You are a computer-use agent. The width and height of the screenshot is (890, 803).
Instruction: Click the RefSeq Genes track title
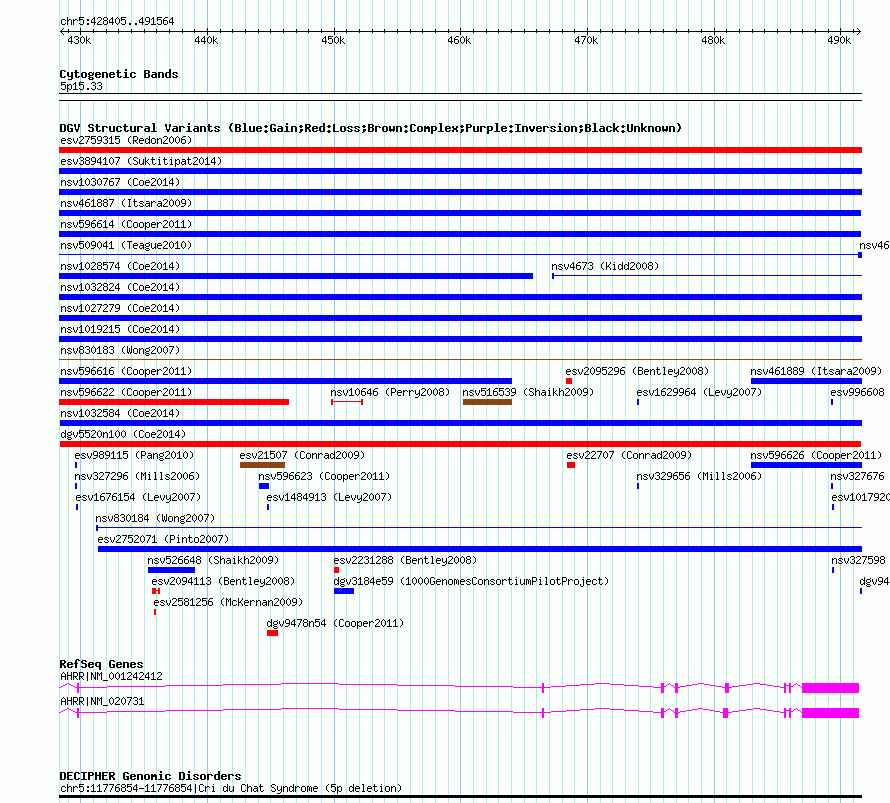(x=101, y=664)
